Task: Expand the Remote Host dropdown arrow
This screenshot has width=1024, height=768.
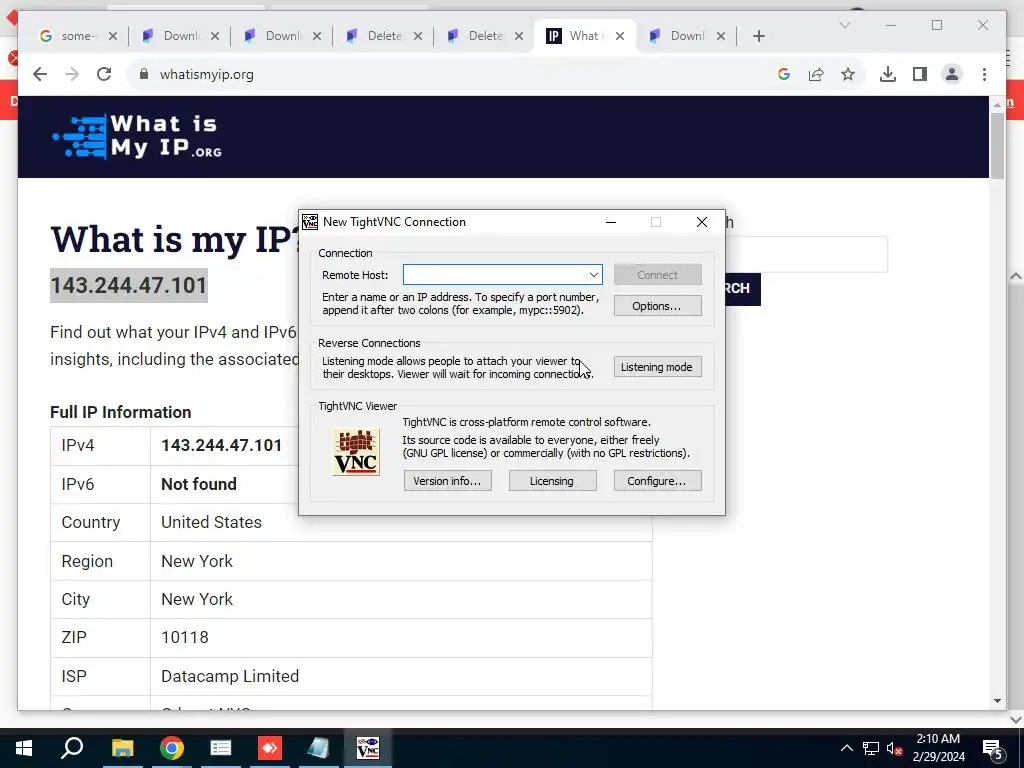Action: coord(594,275)
